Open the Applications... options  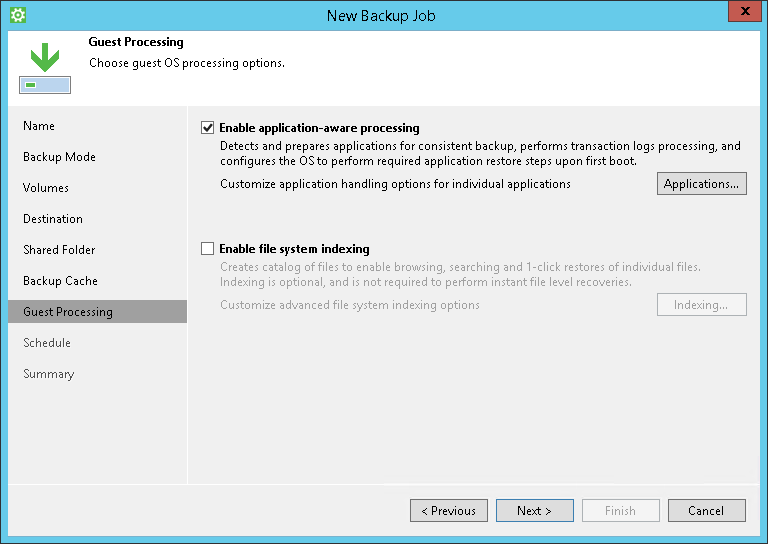tap(701, 184)
